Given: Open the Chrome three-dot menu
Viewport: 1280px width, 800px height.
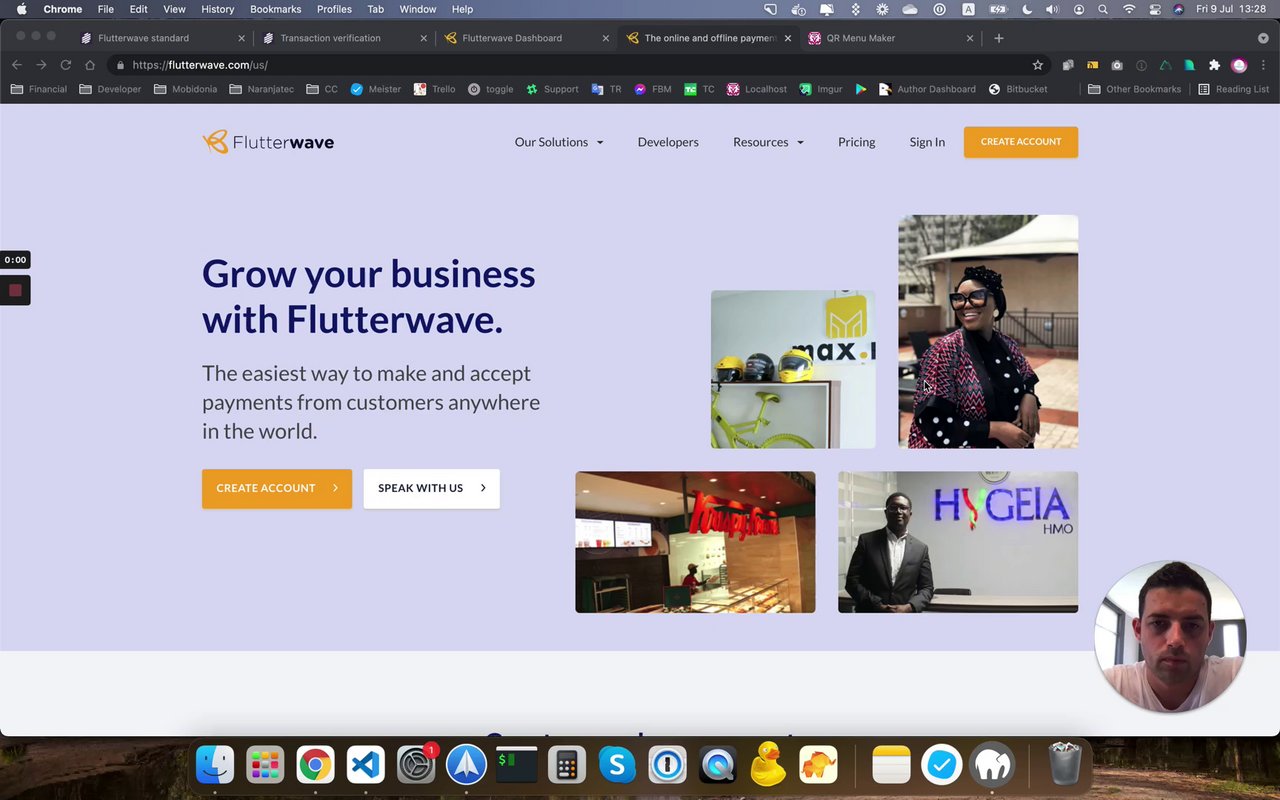Looking at the screenshot, I should pyautogui.click(x=1263, y=65).
